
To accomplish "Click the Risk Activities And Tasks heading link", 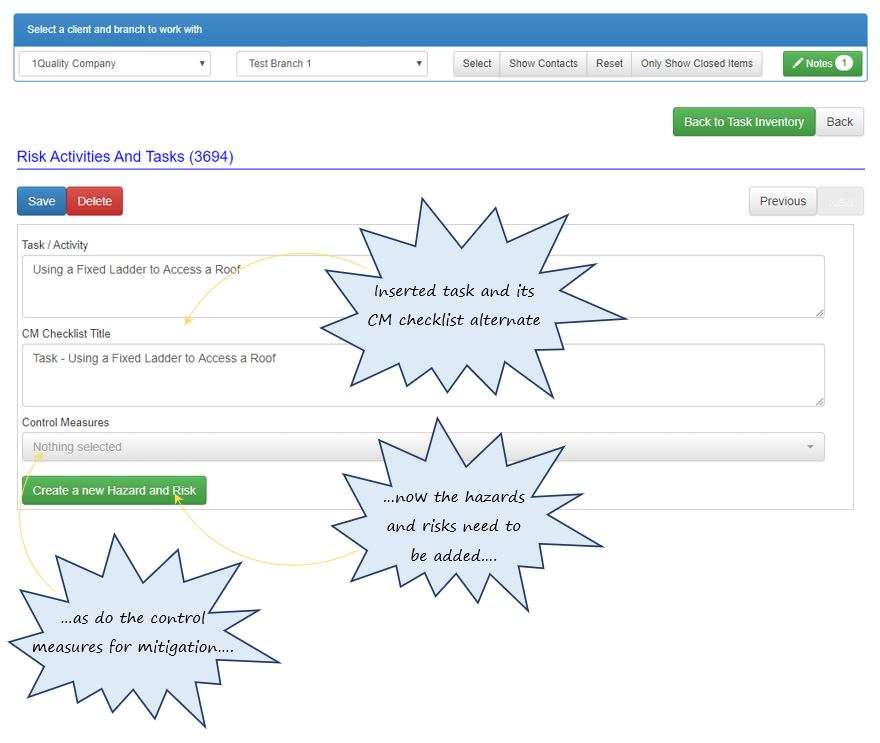I will point(125,157).
